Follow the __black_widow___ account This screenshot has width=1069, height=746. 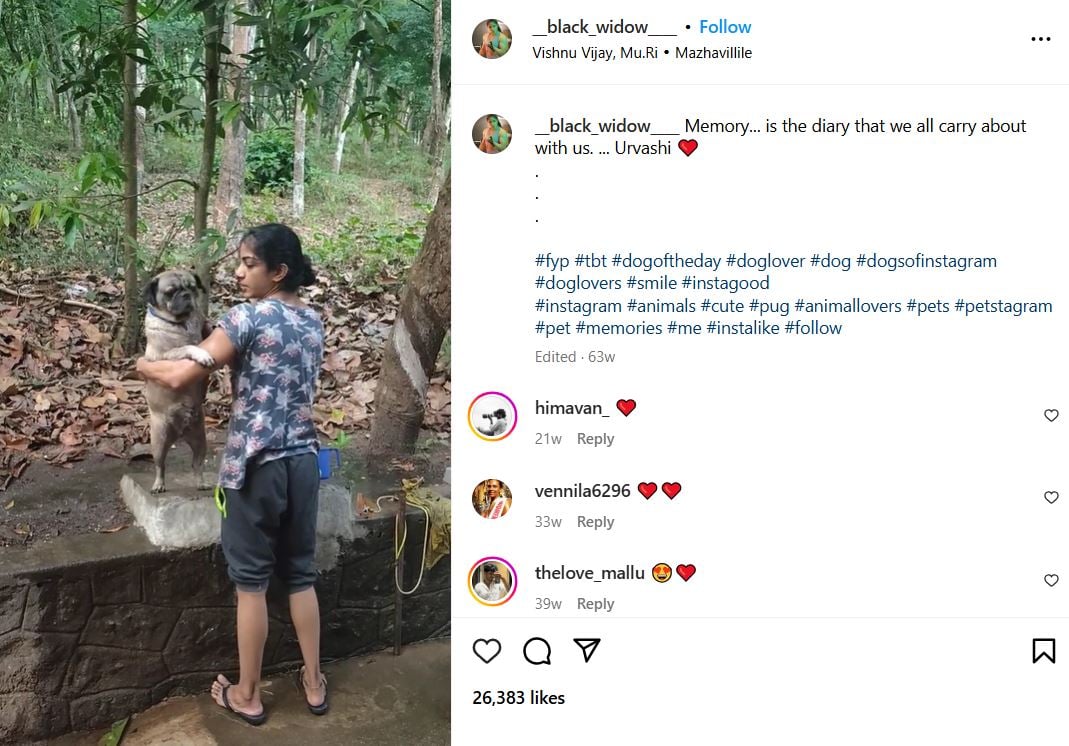(x=725, y=27)
